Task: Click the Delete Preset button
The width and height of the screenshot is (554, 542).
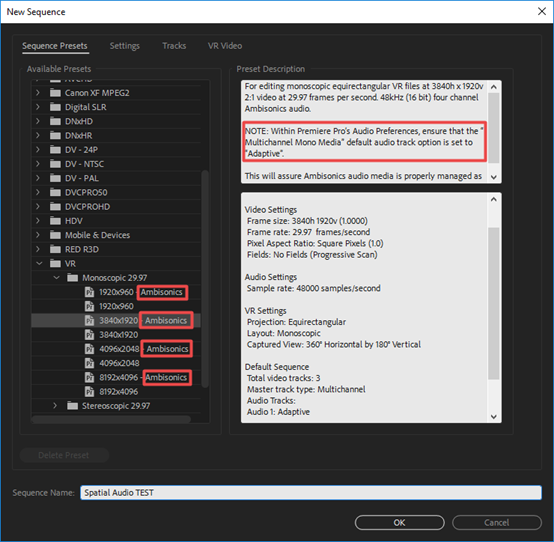Action: [x=64, y=455]
